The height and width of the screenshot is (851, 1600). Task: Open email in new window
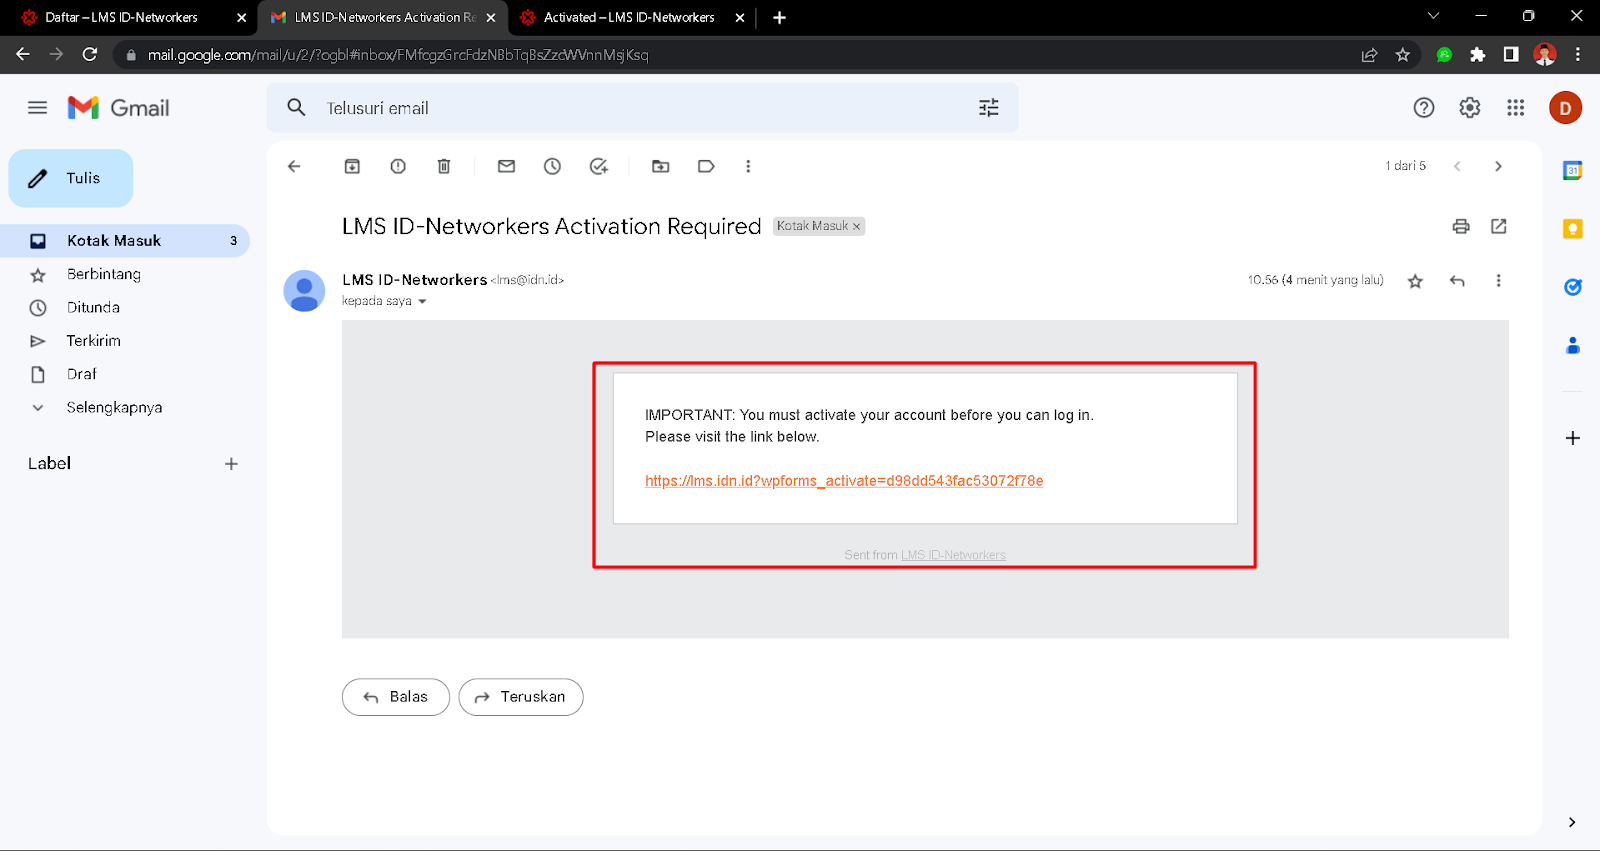pyautogui.click(x=1498, y=227)
